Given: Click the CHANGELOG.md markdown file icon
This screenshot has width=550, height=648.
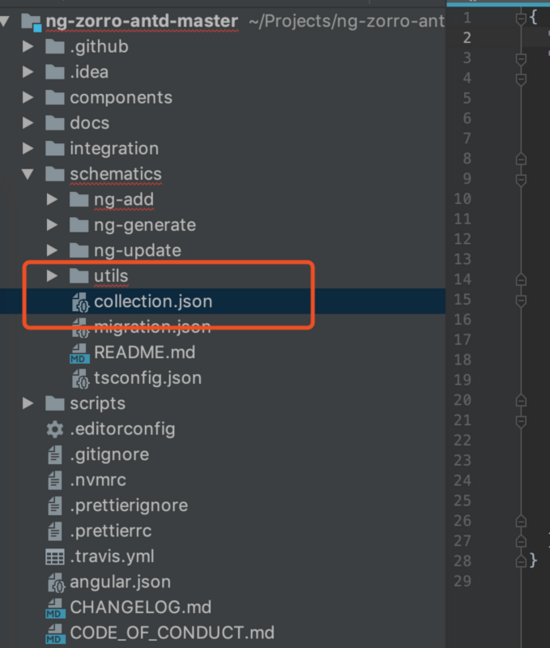Looking at the screenshot, I should point(55,608).
